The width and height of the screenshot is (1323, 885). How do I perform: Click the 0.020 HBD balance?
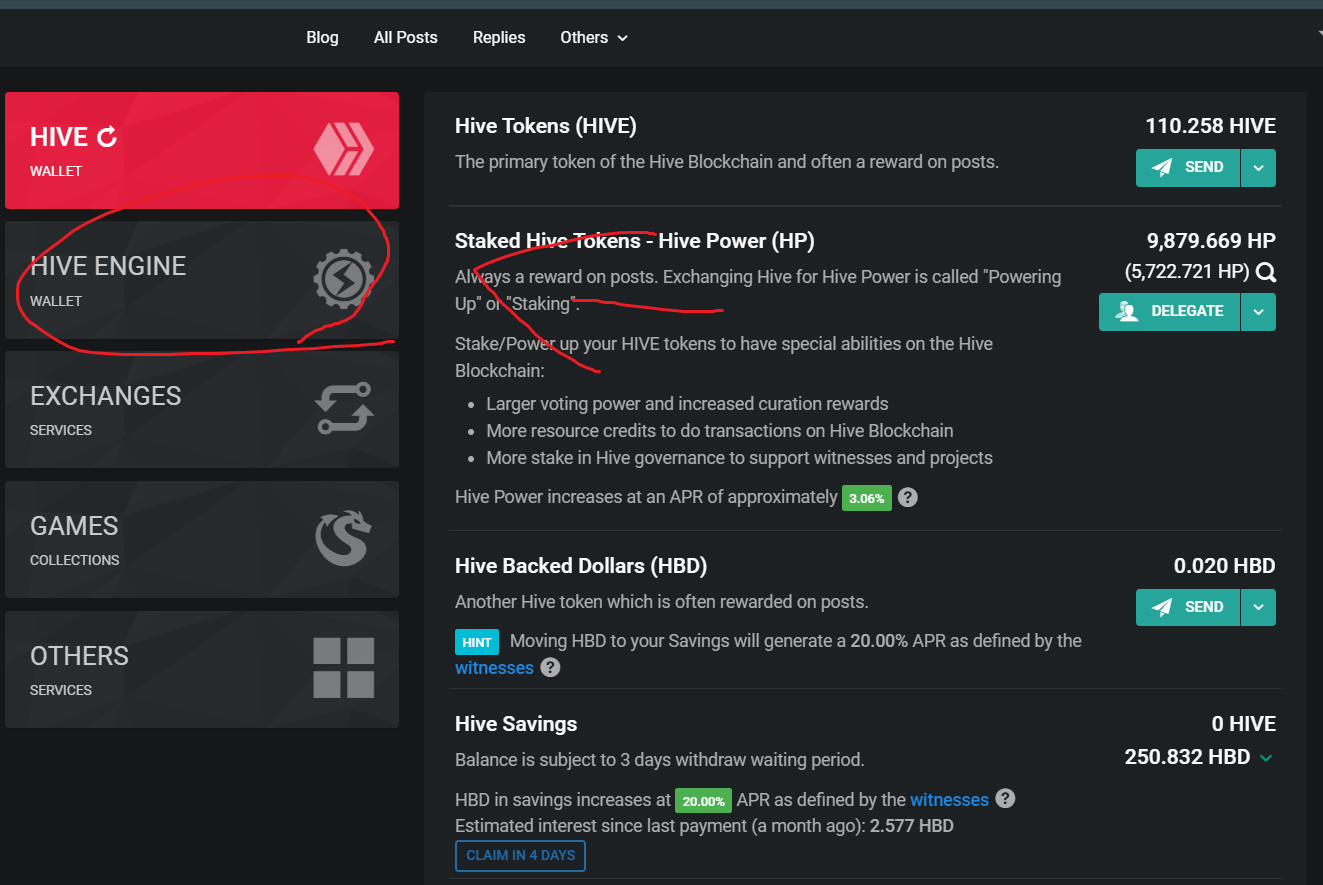point(1224,566)
